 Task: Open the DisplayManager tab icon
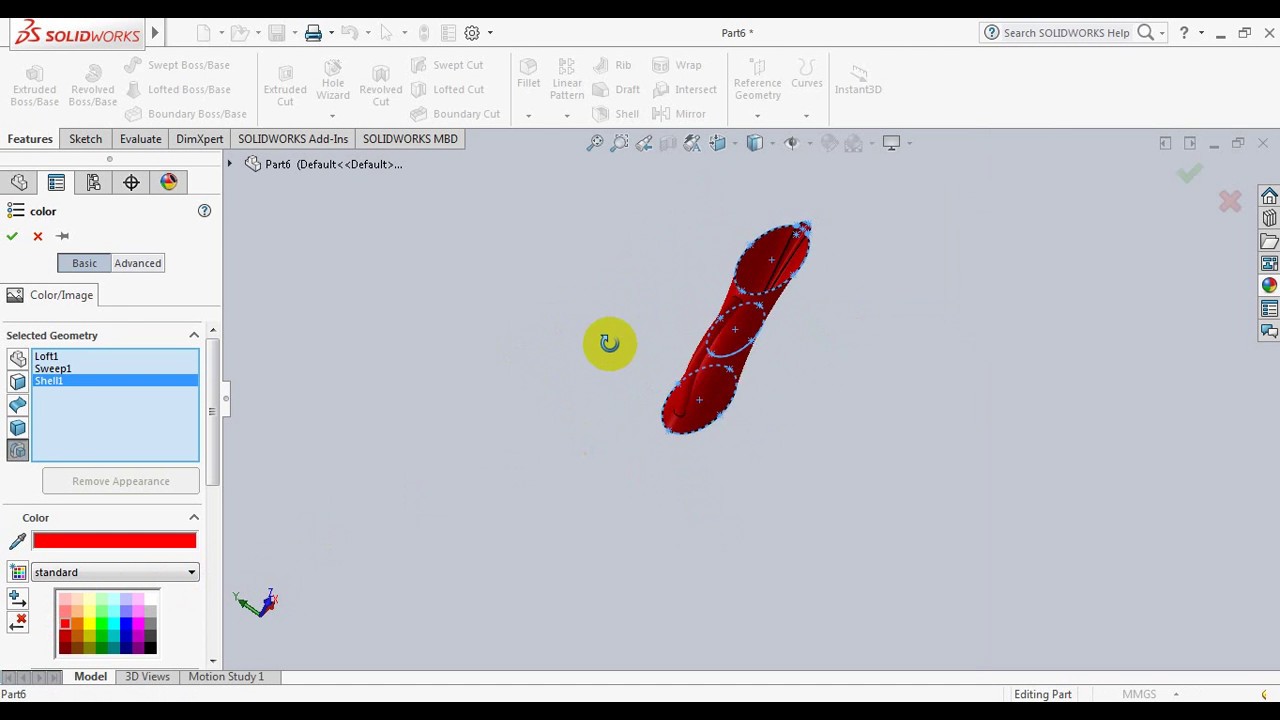click(x=168, y=182)
